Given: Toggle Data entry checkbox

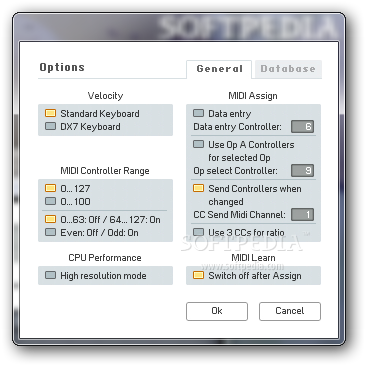Looking at the screenshot, I should [198, 113].
